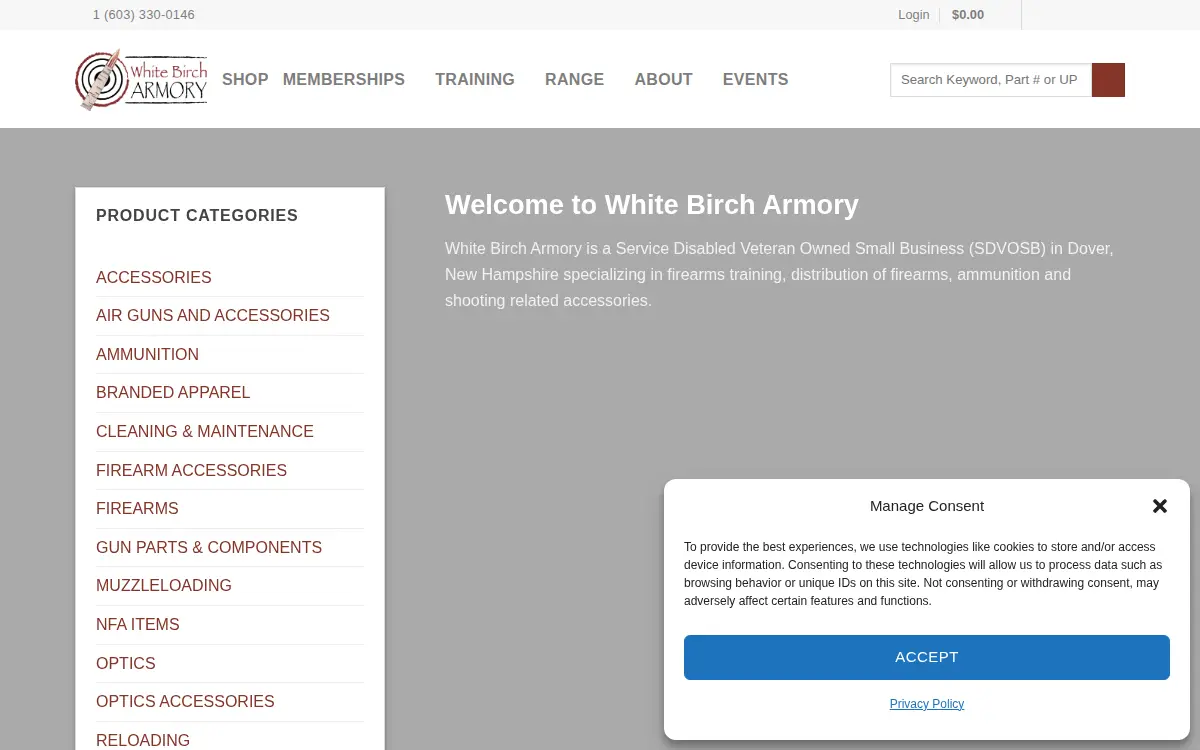Open the OPTICS category
Viewport: 1200px width, 750px height.
tap(126, 663)
